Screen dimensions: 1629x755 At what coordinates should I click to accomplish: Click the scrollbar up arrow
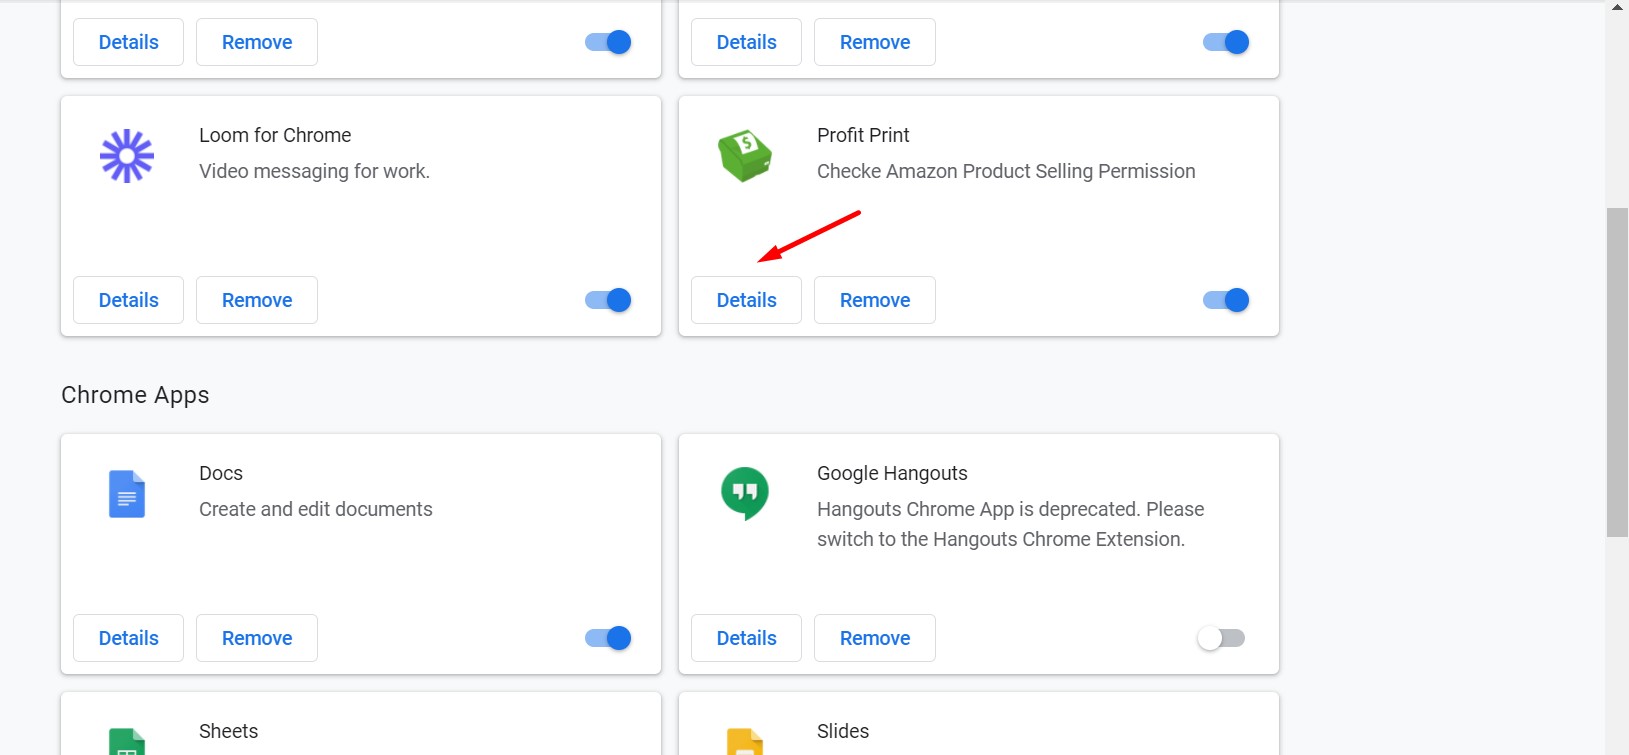[x=1617, y=7]
